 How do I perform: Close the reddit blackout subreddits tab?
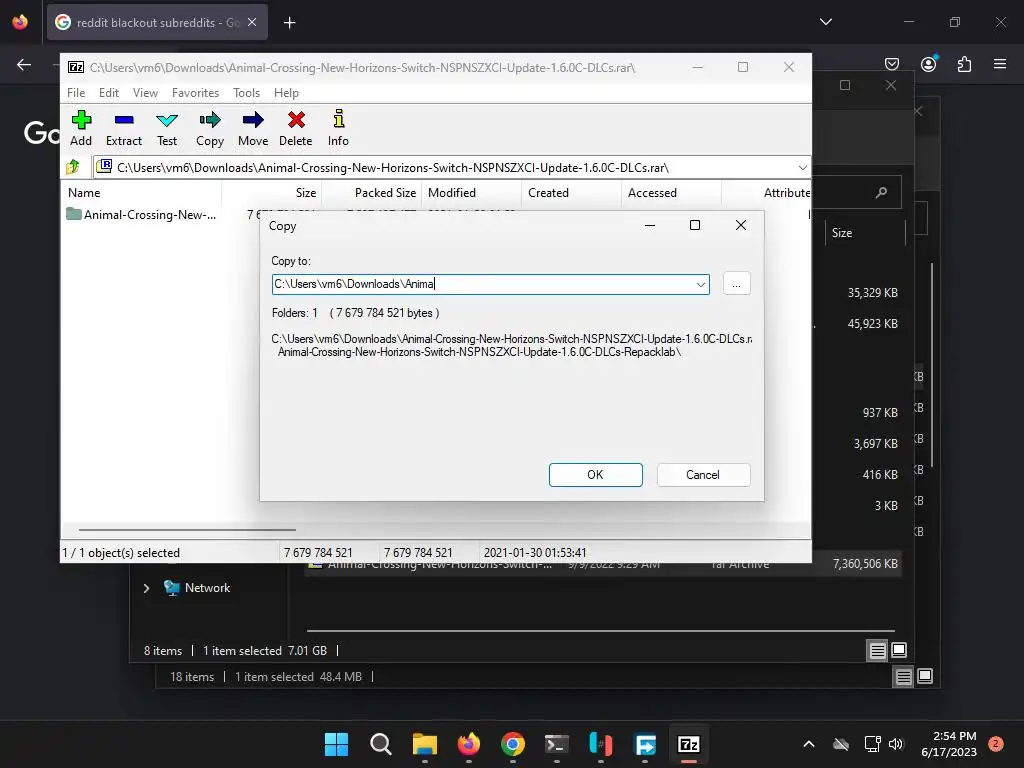click(x=252, y=22)
